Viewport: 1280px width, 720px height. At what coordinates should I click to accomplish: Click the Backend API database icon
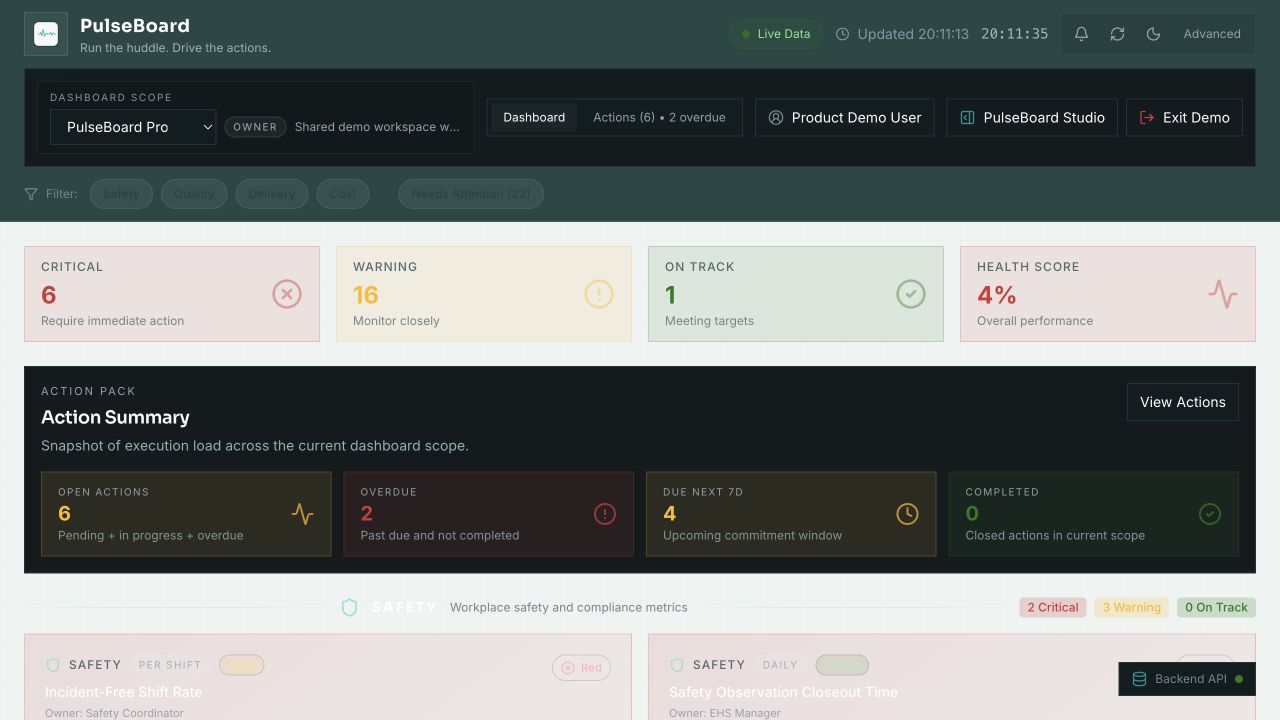[1139, 679]
